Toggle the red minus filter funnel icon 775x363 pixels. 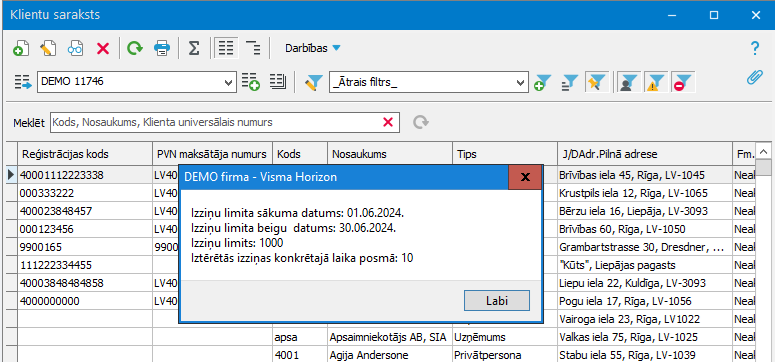tap(683, 82)
